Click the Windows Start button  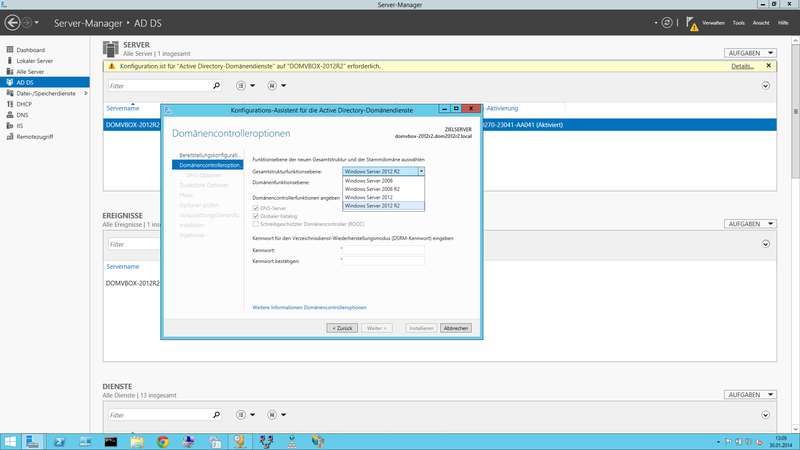(x=11, y=440)
